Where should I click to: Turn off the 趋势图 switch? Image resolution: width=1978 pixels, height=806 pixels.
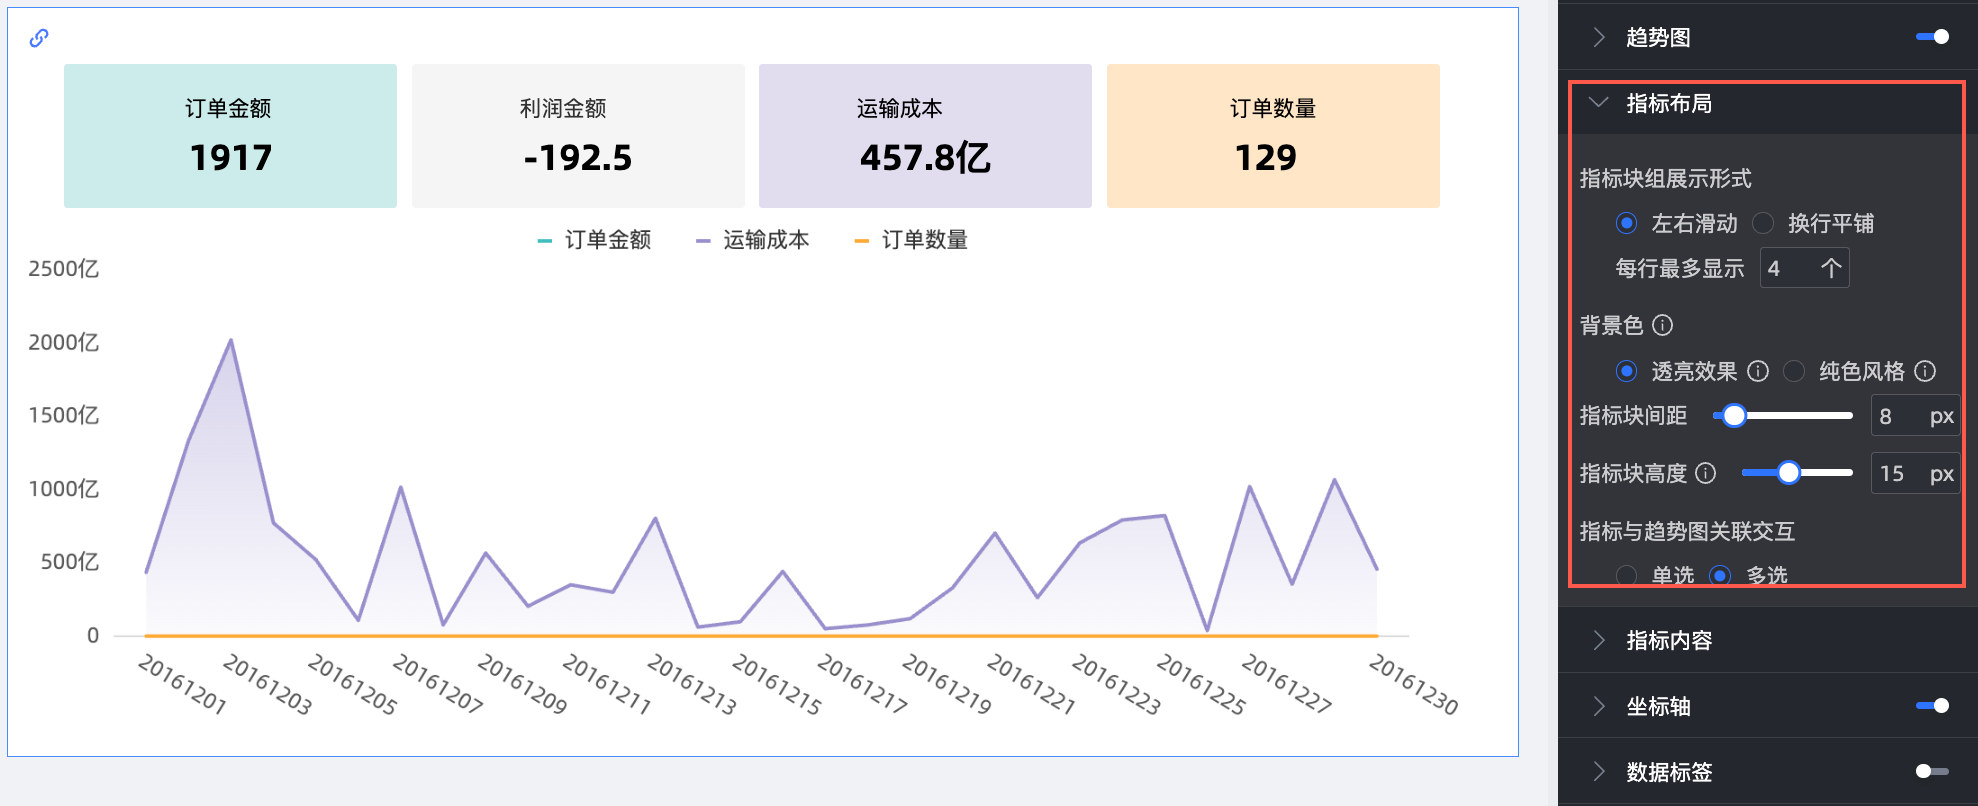point(1932,37)
